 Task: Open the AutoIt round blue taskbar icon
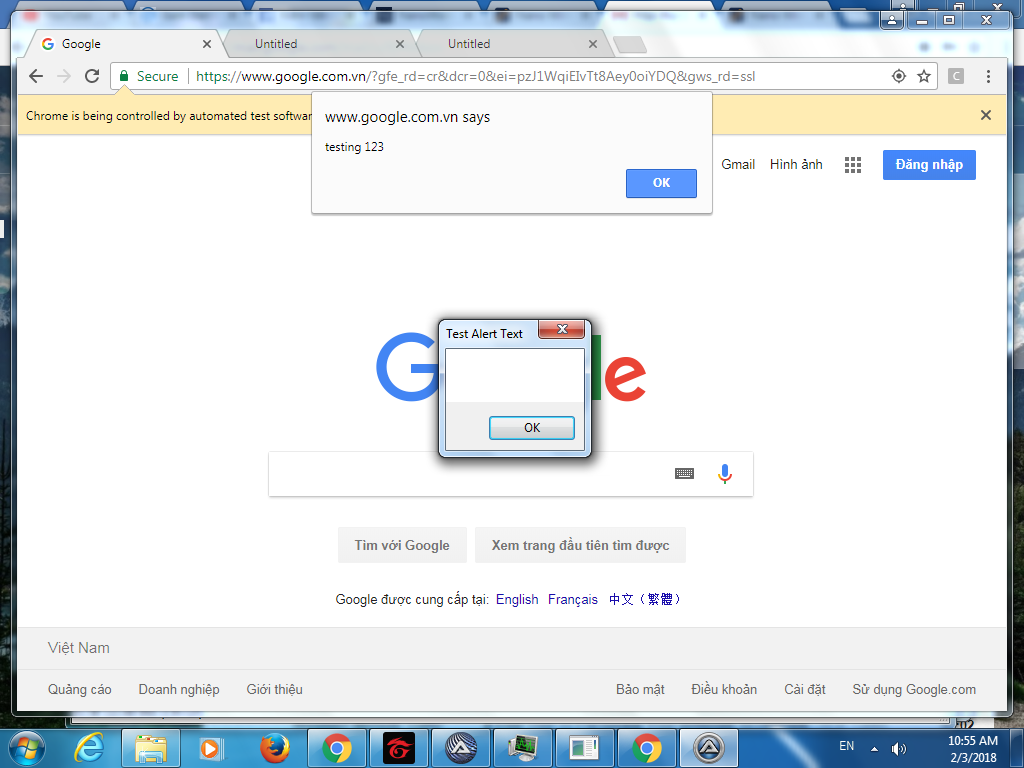460,748
